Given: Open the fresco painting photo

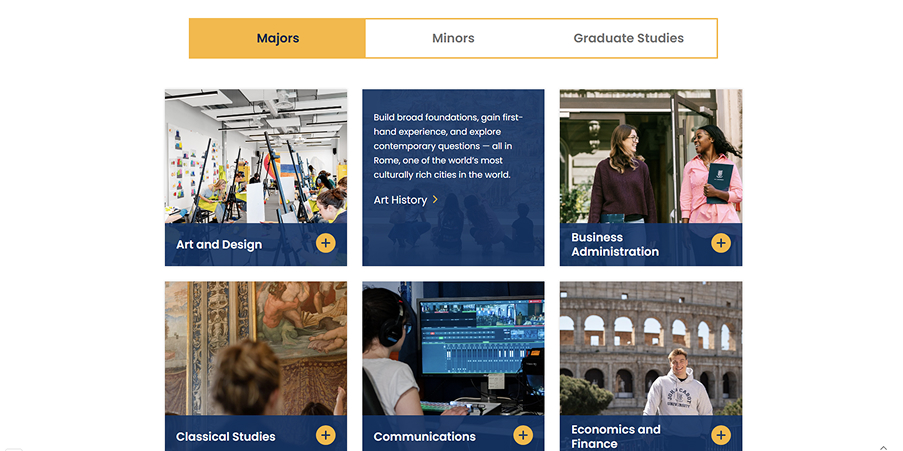Looking at the screenshot, I should point(256,348).
